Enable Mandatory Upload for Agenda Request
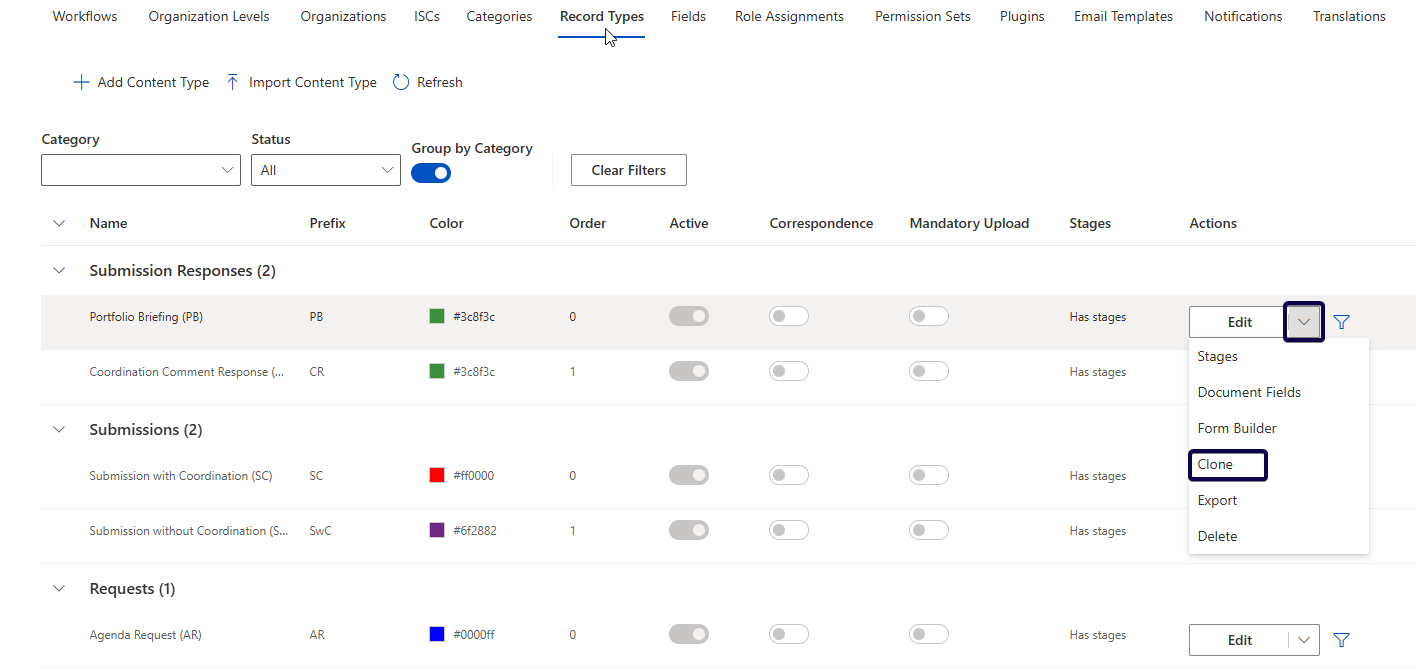 pos(929,635)
